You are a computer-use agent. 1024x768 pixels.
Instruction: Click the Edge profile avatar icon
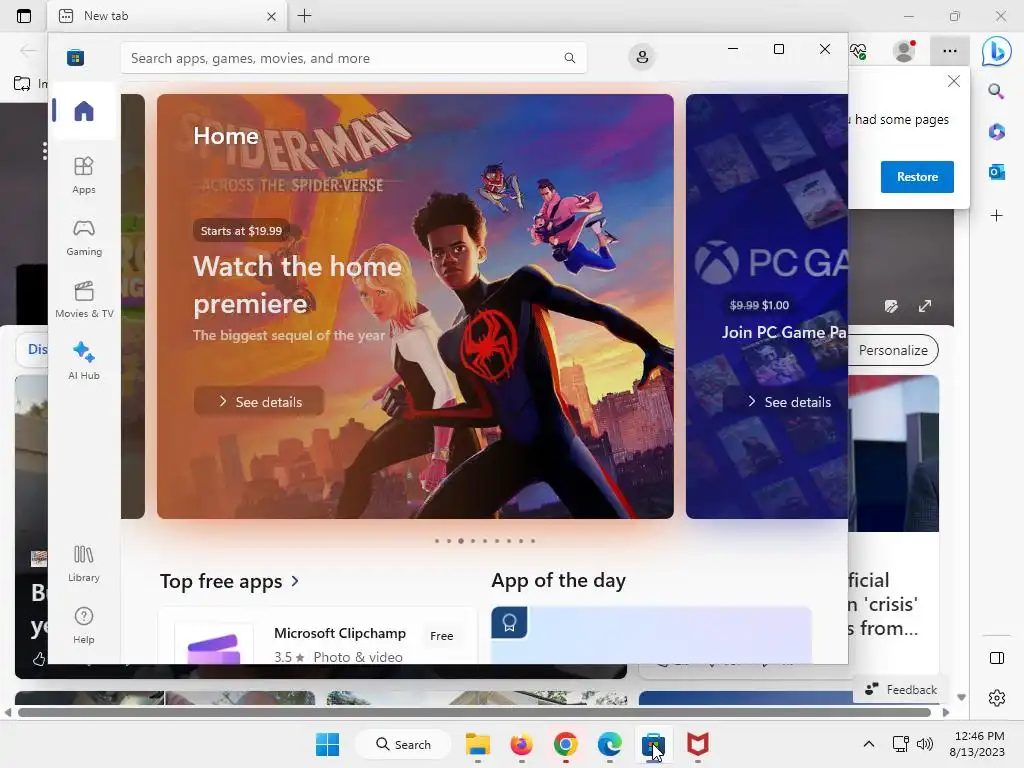(904, 50)
